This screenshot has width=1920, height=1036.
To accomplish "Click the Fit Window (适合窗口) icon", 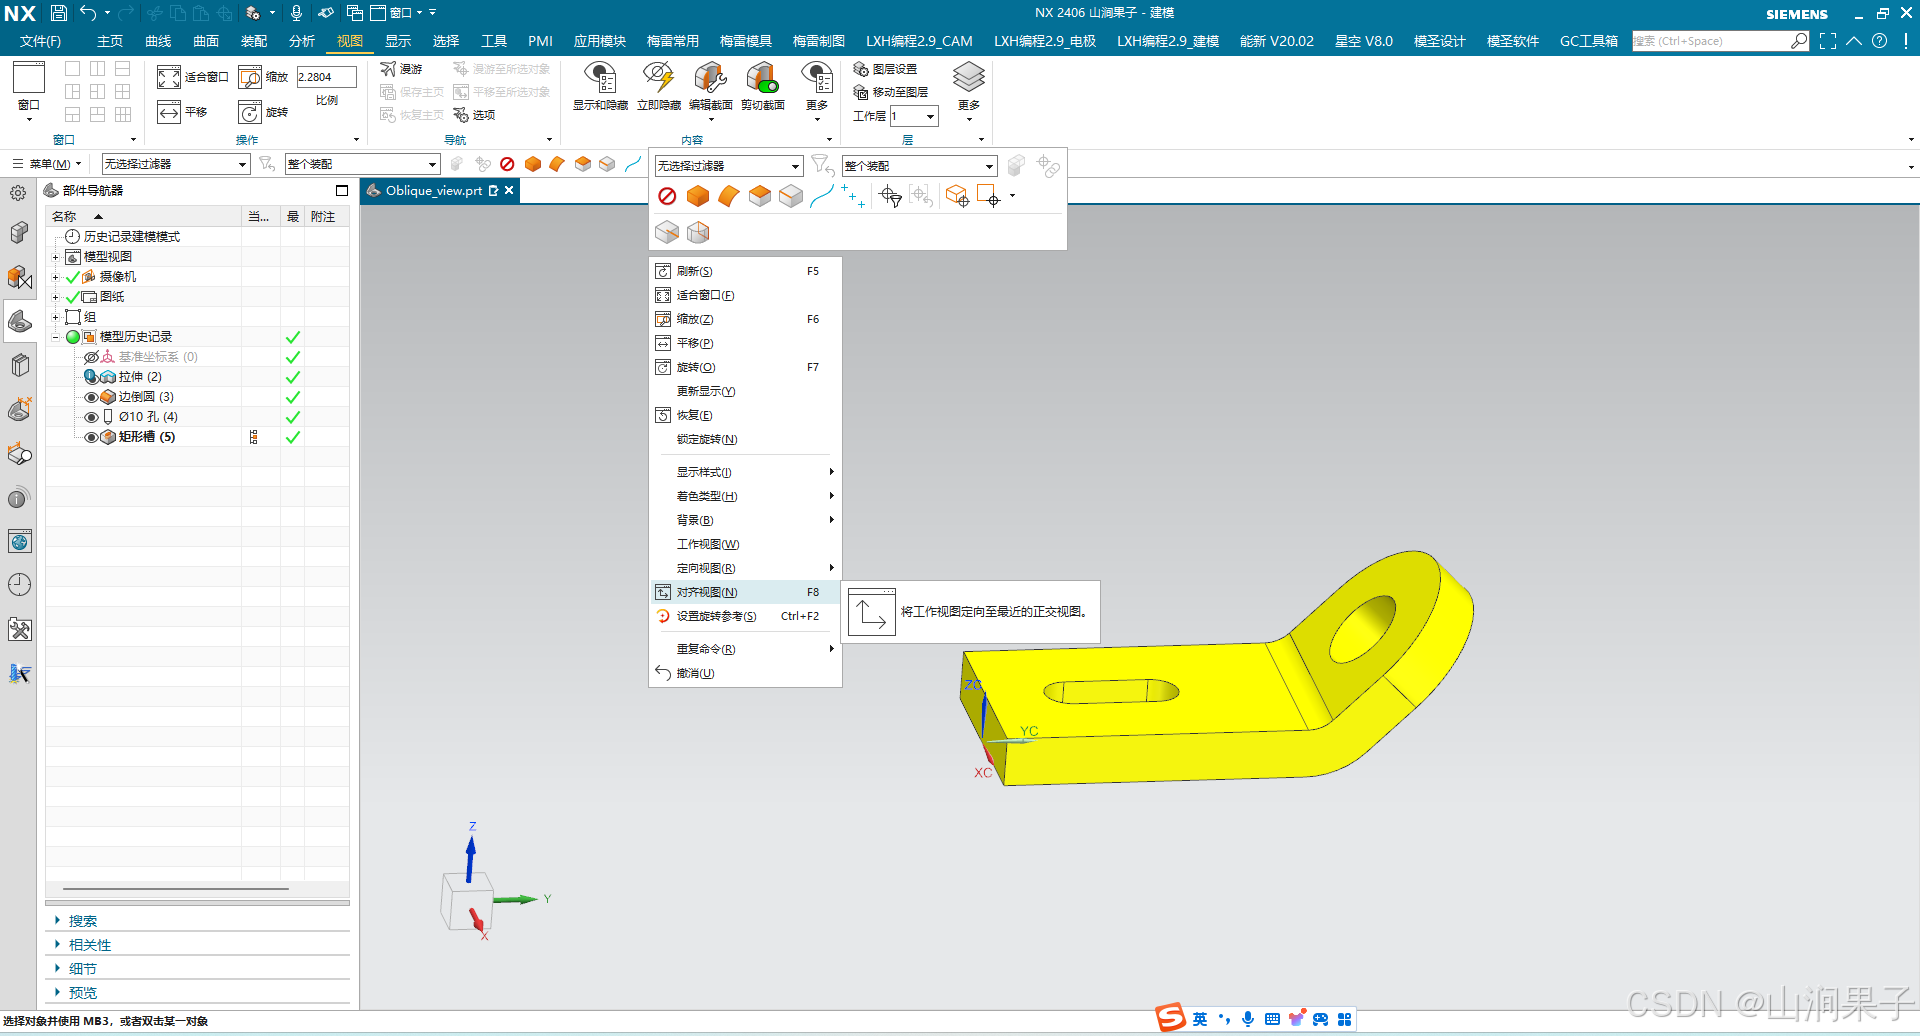I will (x=169, y=77).
